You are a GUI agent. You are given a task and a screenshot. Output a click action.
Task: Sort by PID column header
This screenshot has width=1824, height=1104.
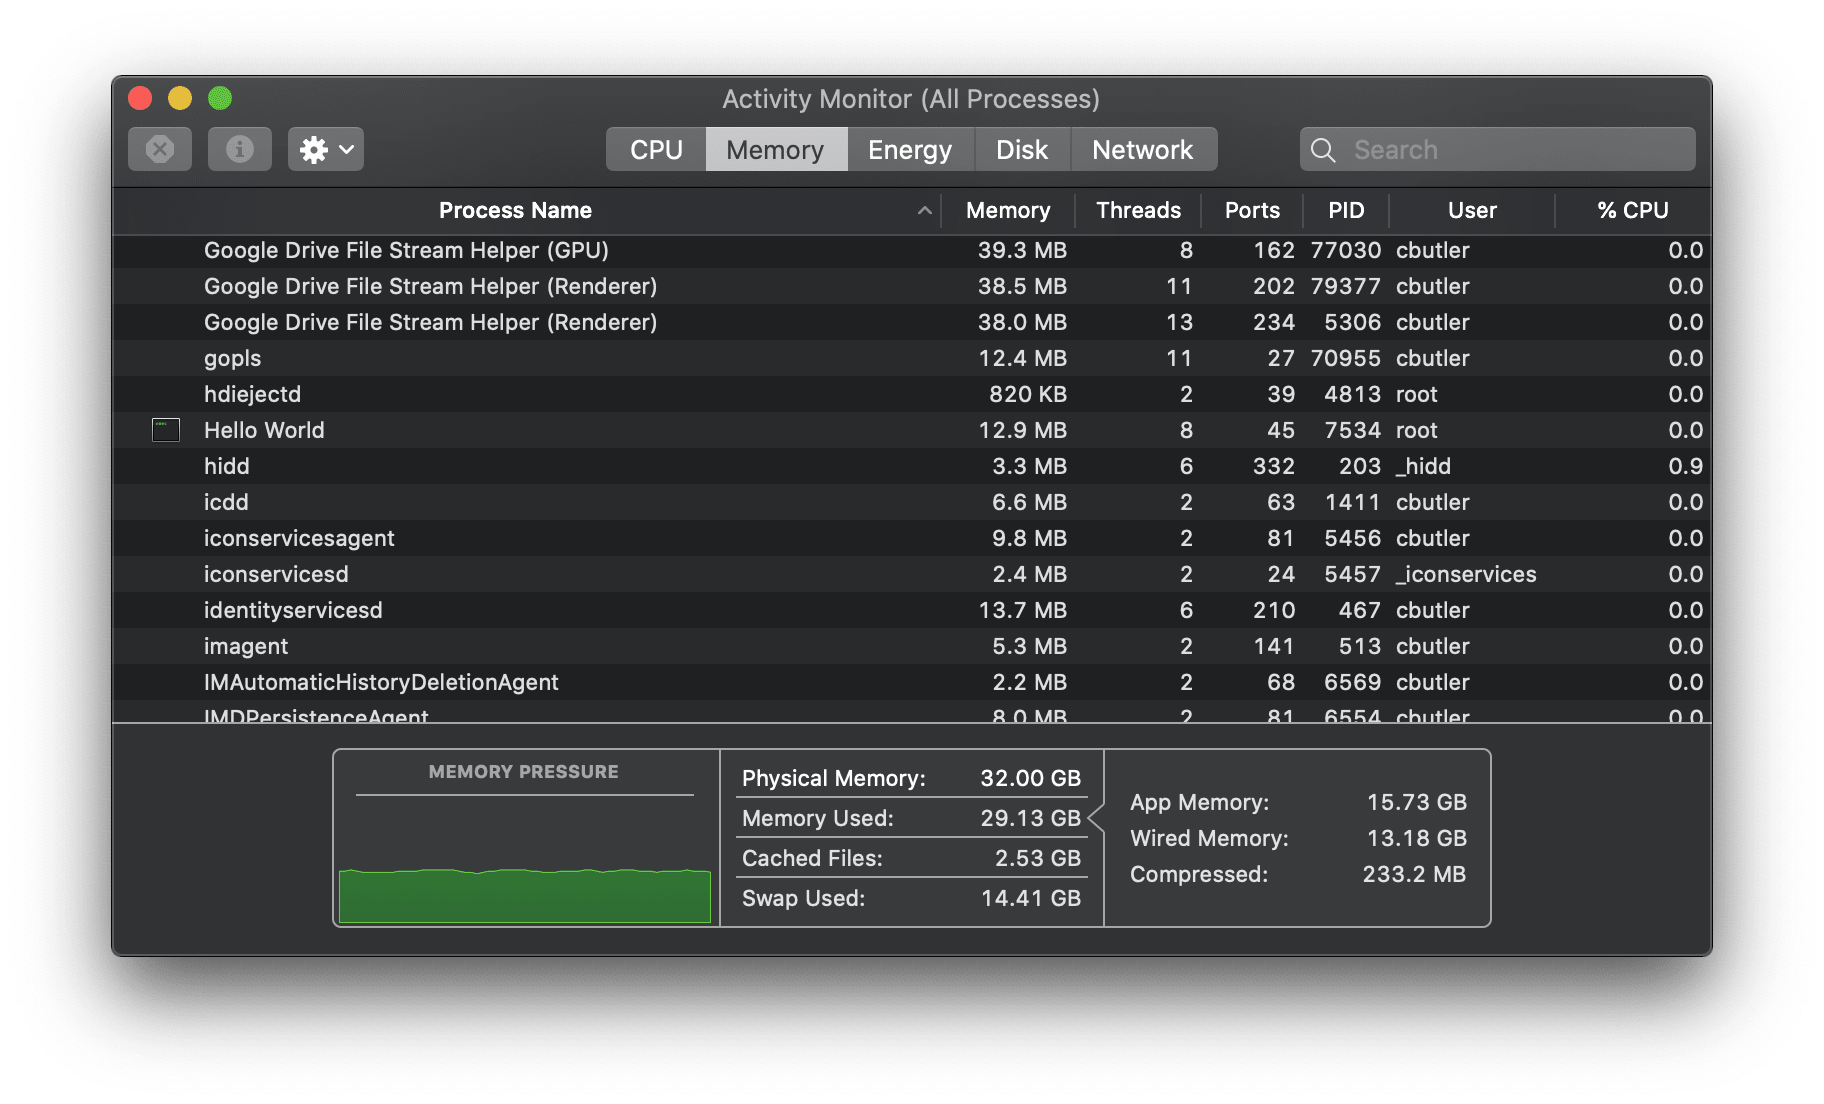click(1346, 210)
